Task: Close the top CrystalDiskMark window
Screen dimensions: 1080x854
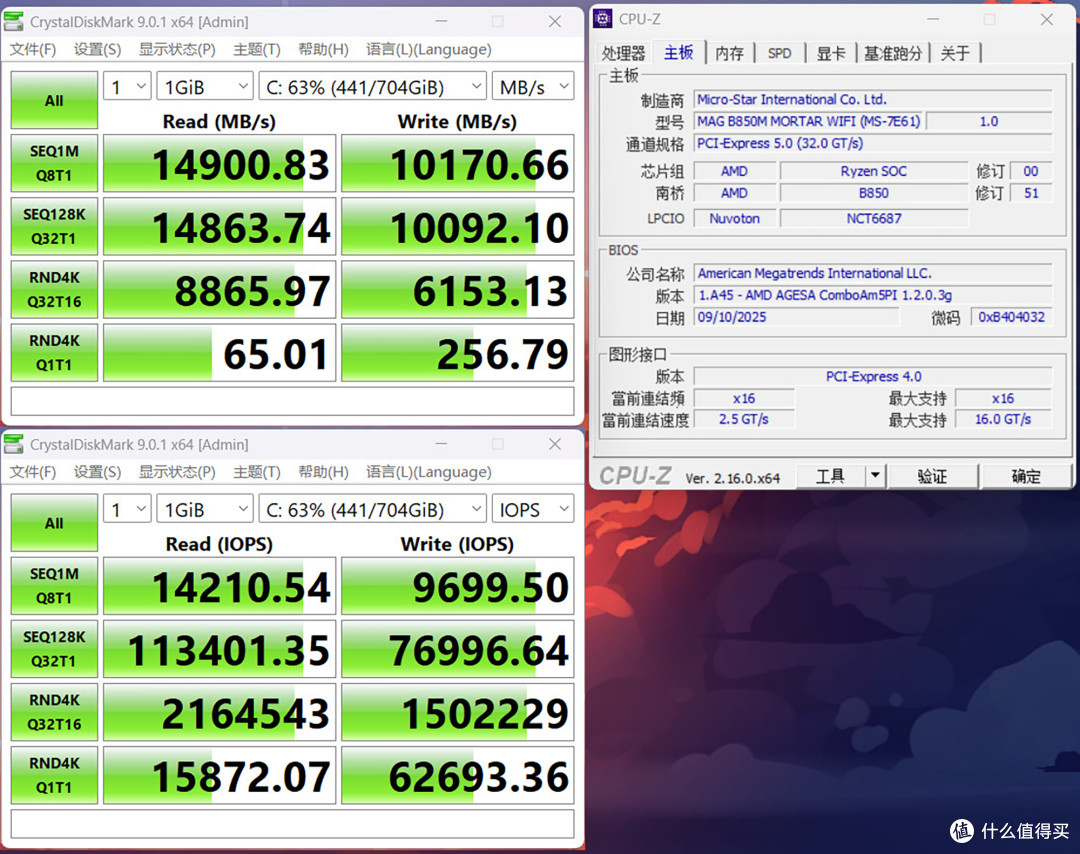Action: [x=555, y=22]
